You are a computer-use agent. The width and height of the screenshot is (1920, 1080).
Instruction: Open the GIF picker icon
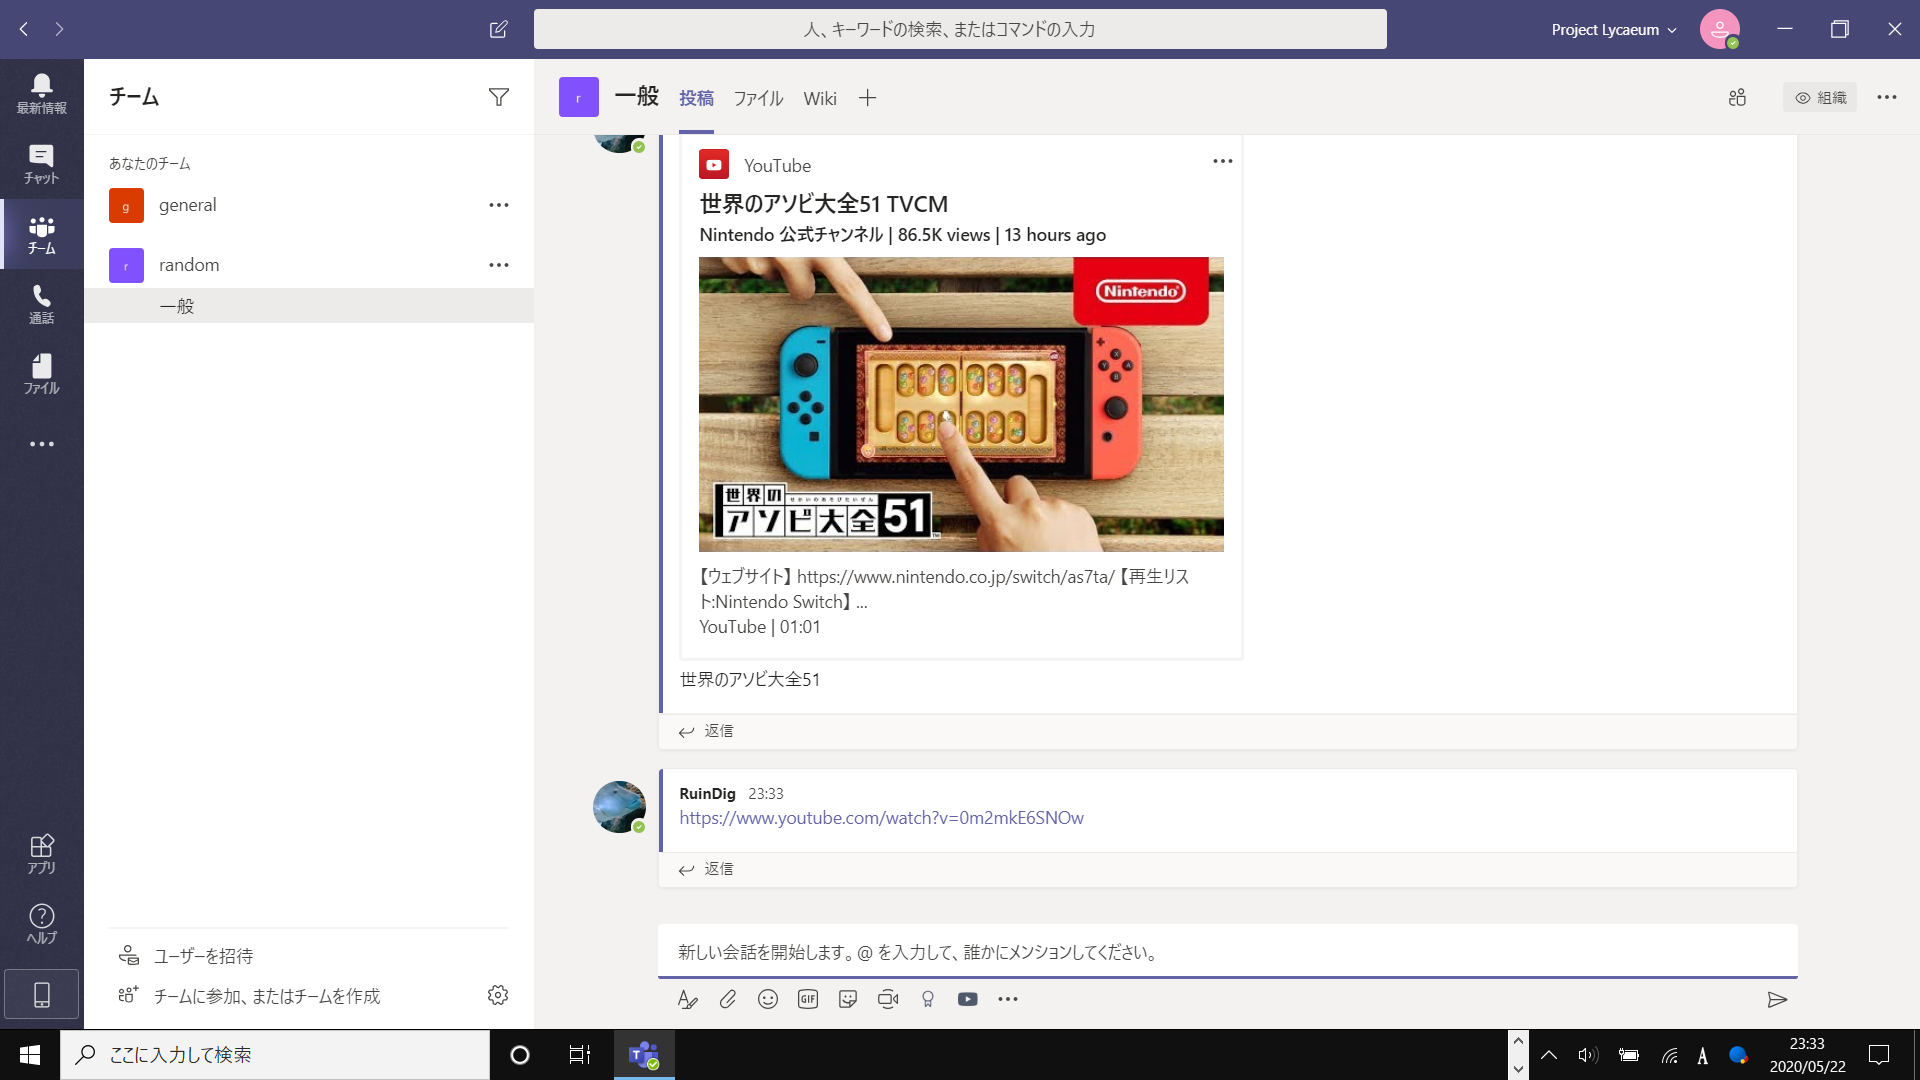click(x=807, y=999)
